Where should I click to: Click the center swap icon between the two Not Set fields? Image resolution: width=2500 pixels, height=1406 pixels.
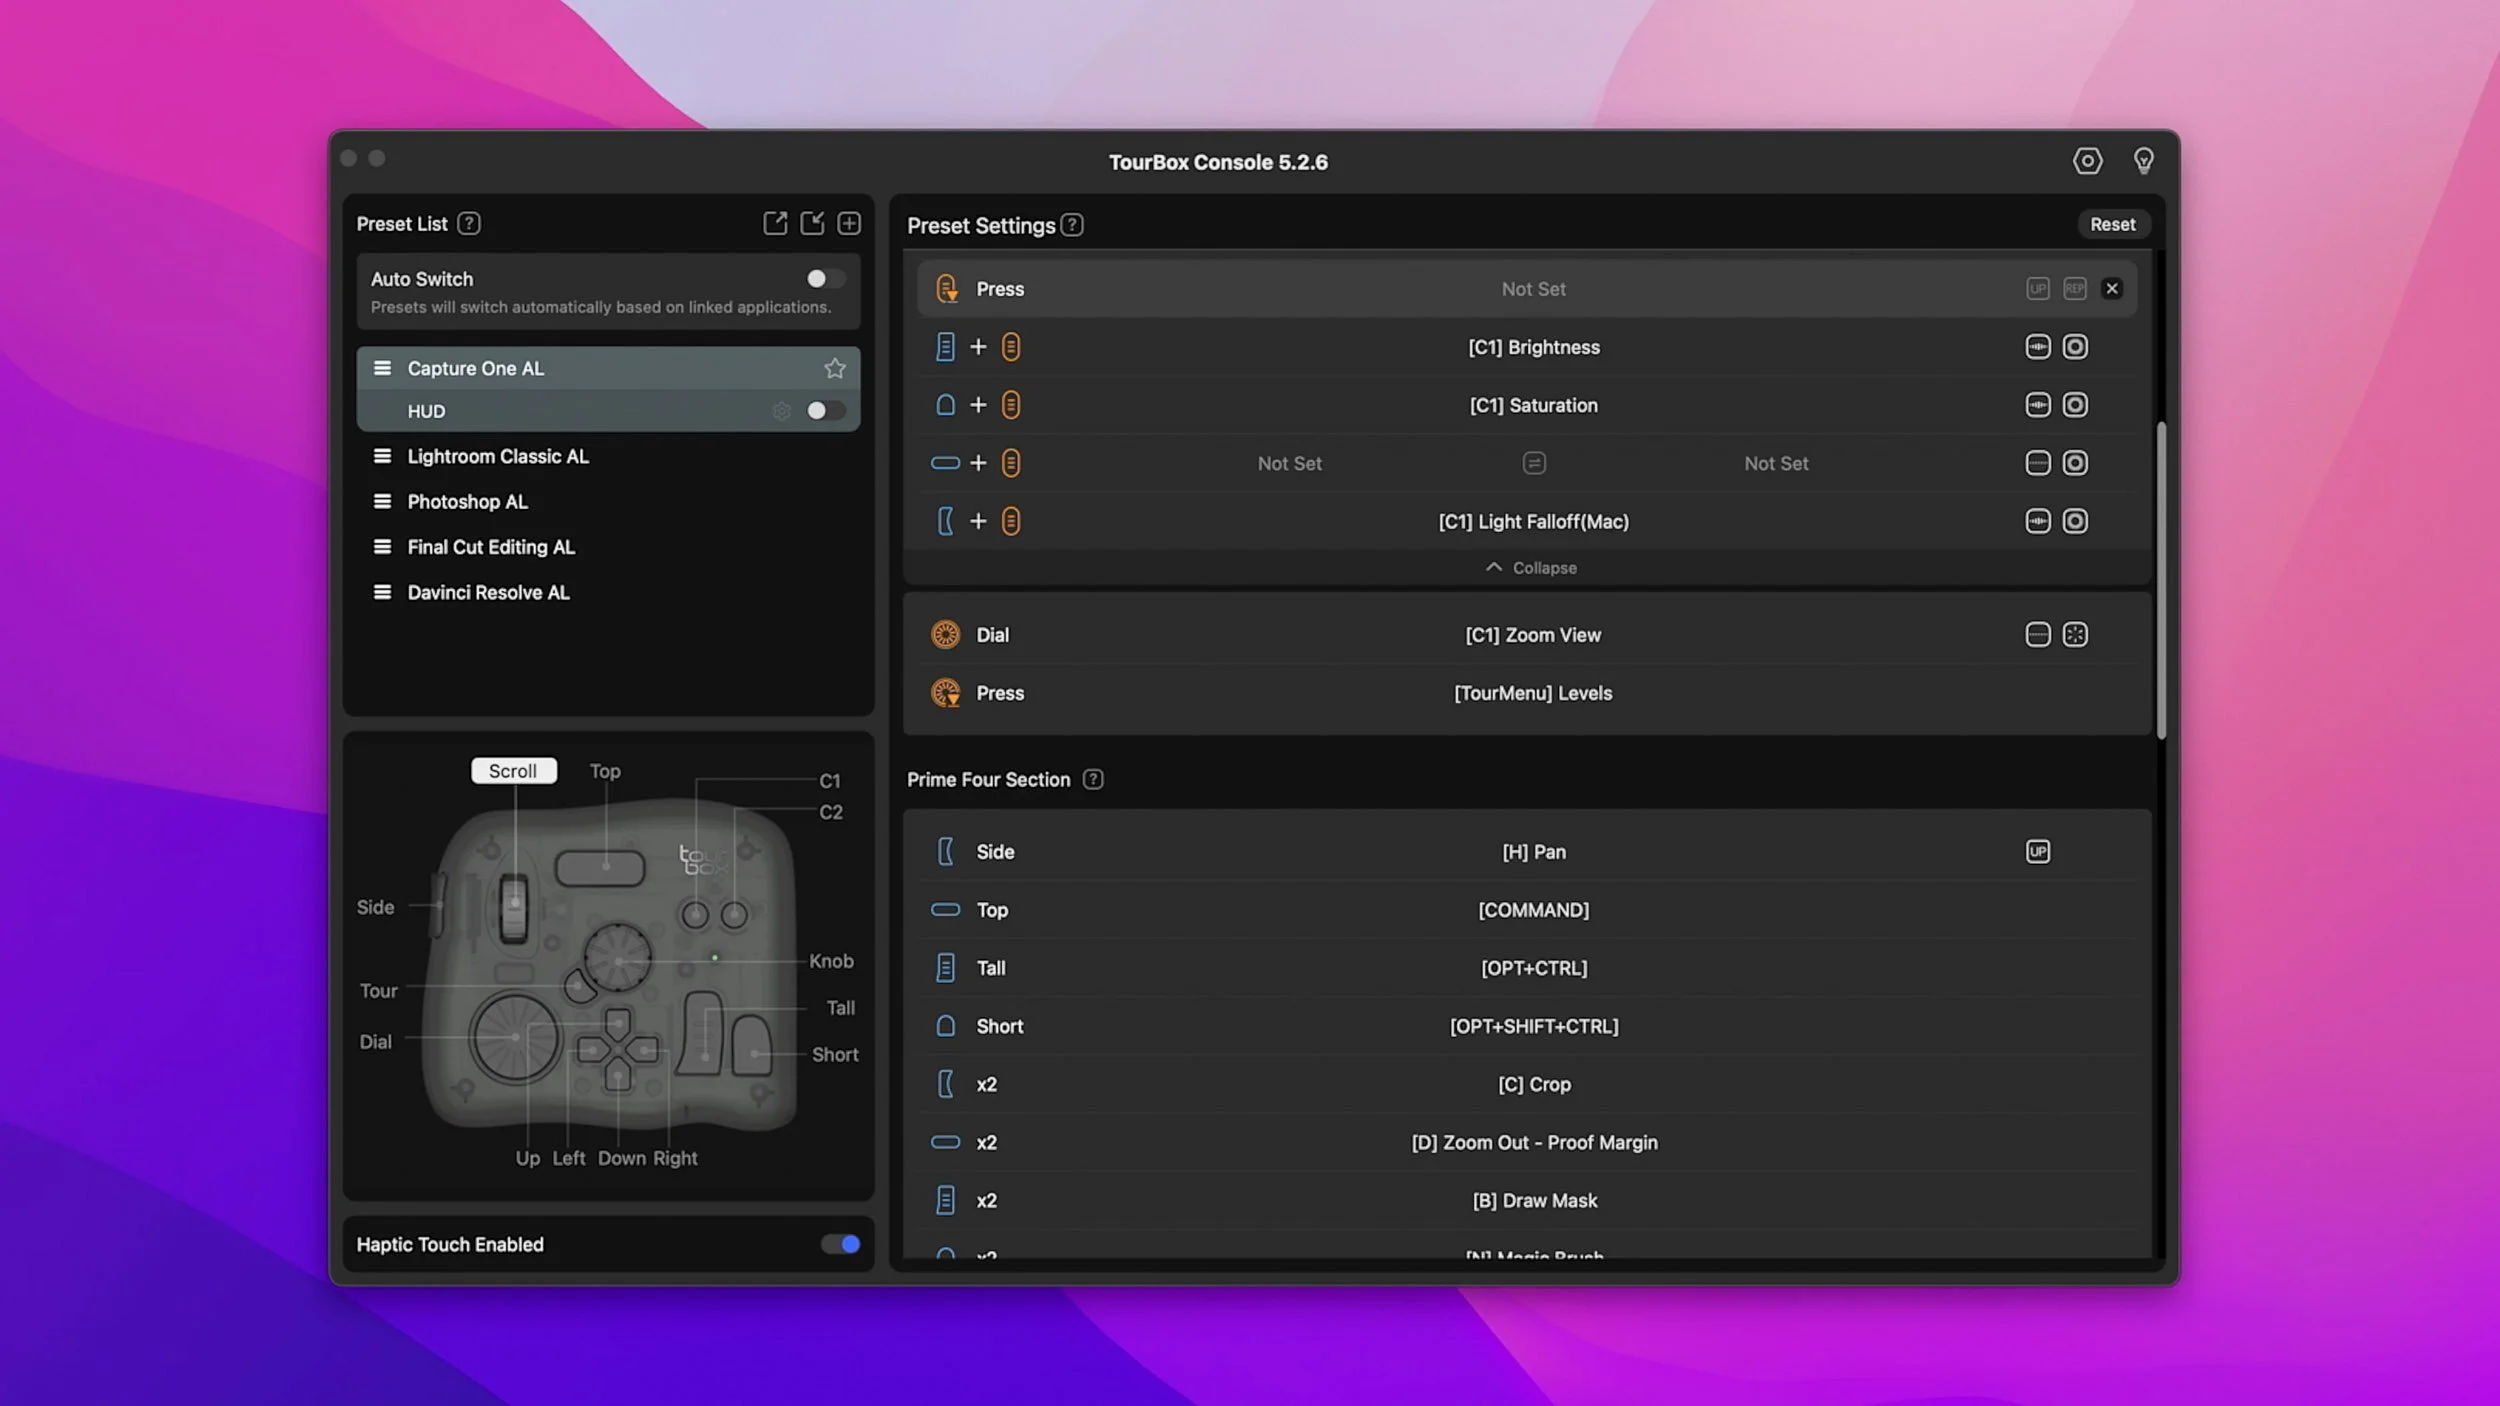(1534, 463)
